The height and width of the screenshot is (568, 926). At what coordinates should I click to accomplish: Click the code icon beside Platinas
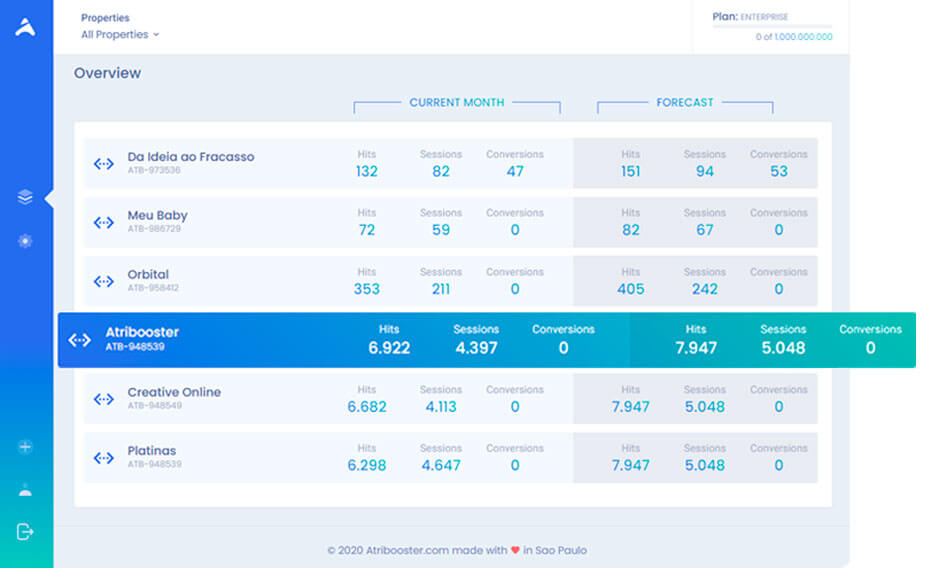[104, 458]
